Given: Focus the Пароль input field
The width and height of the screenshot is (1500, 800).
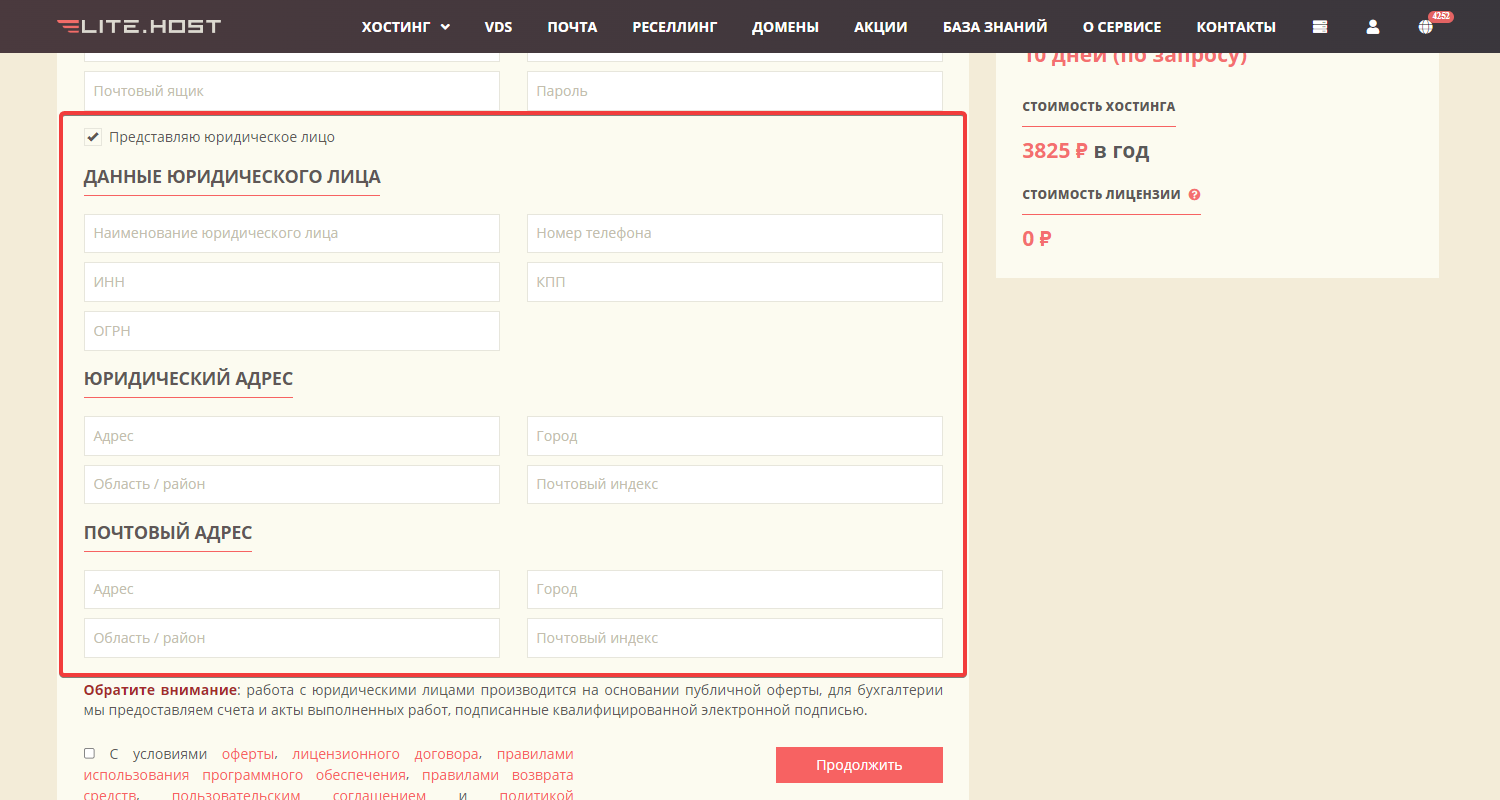Looking at the screenshot, I should [x=735, y=91].
